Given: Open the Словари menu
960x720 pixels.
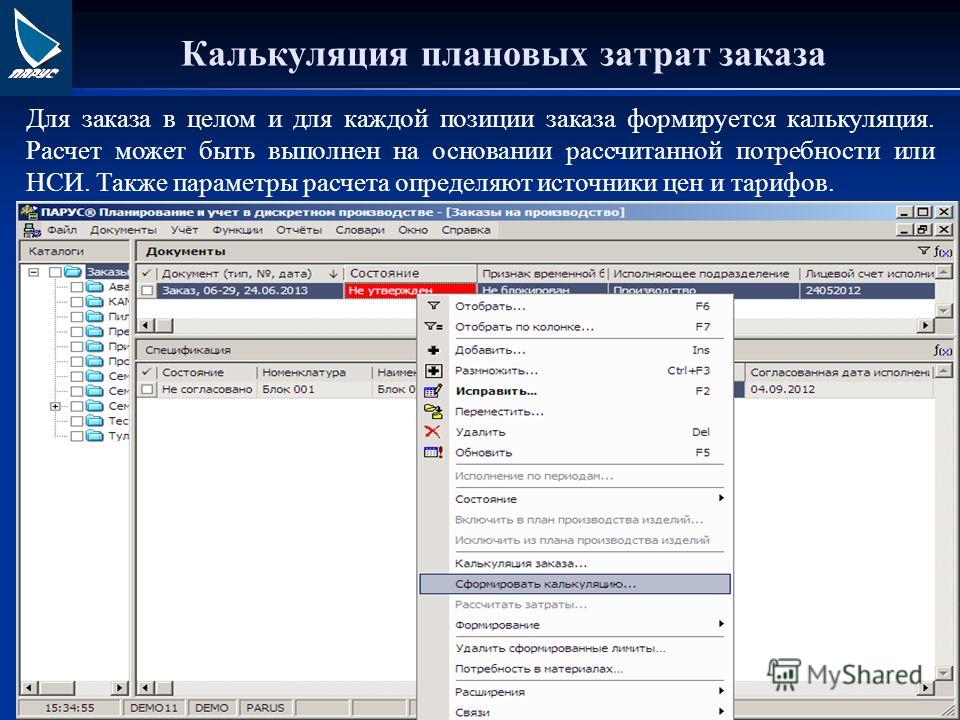Looking at the screenshot, I should point(360,230).
